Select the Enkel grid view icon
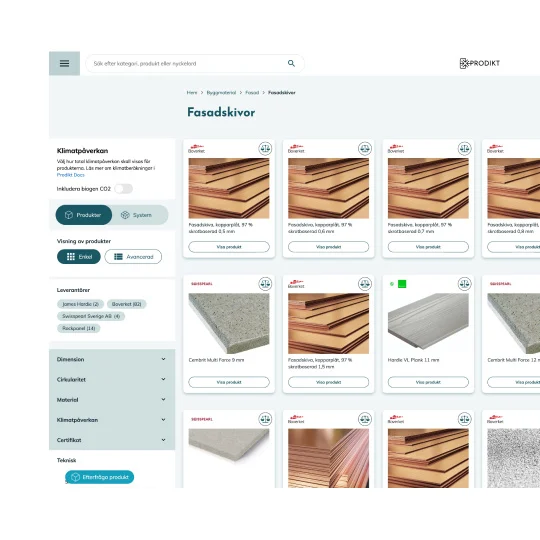Screen dimensions: 540x540 pyautogui.click(x=71, y=257)
